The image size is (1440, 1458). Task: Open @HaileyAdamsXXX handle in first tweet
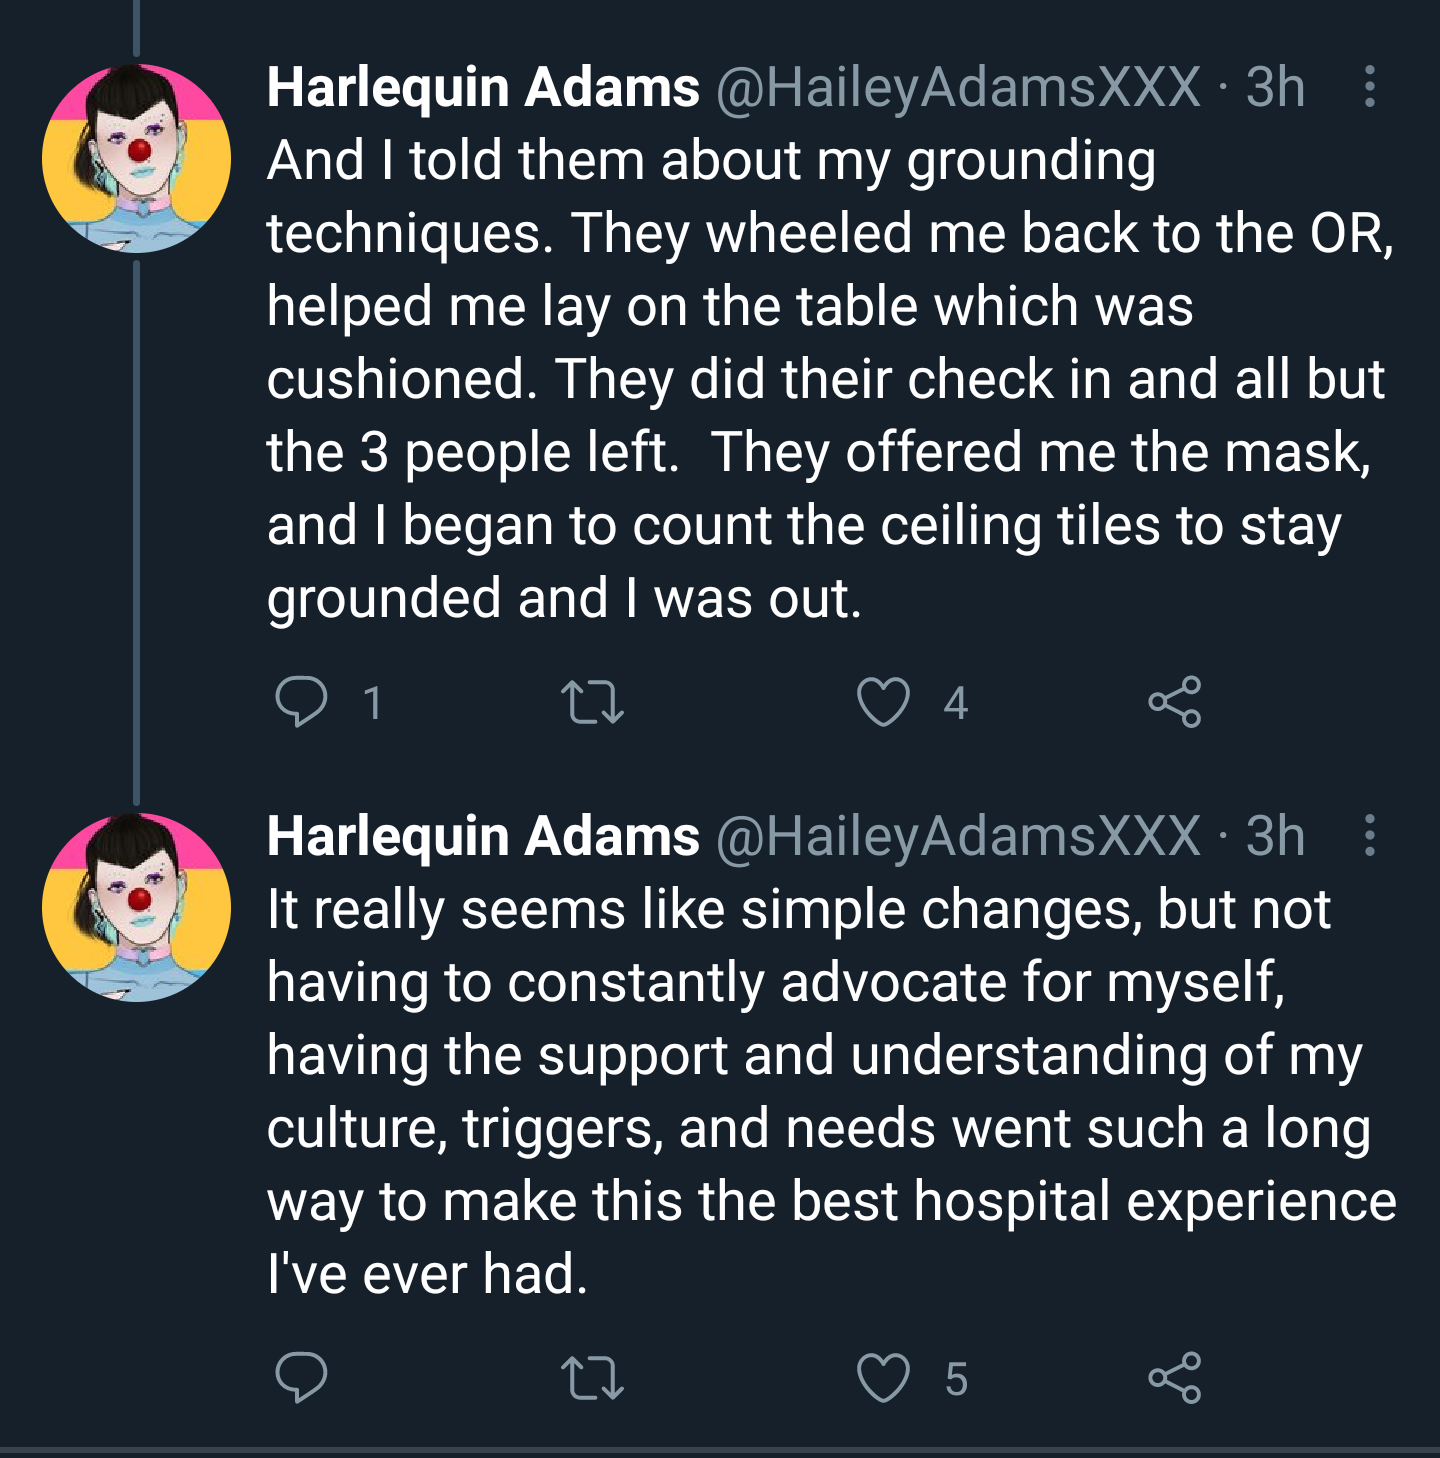coord(959,87)
